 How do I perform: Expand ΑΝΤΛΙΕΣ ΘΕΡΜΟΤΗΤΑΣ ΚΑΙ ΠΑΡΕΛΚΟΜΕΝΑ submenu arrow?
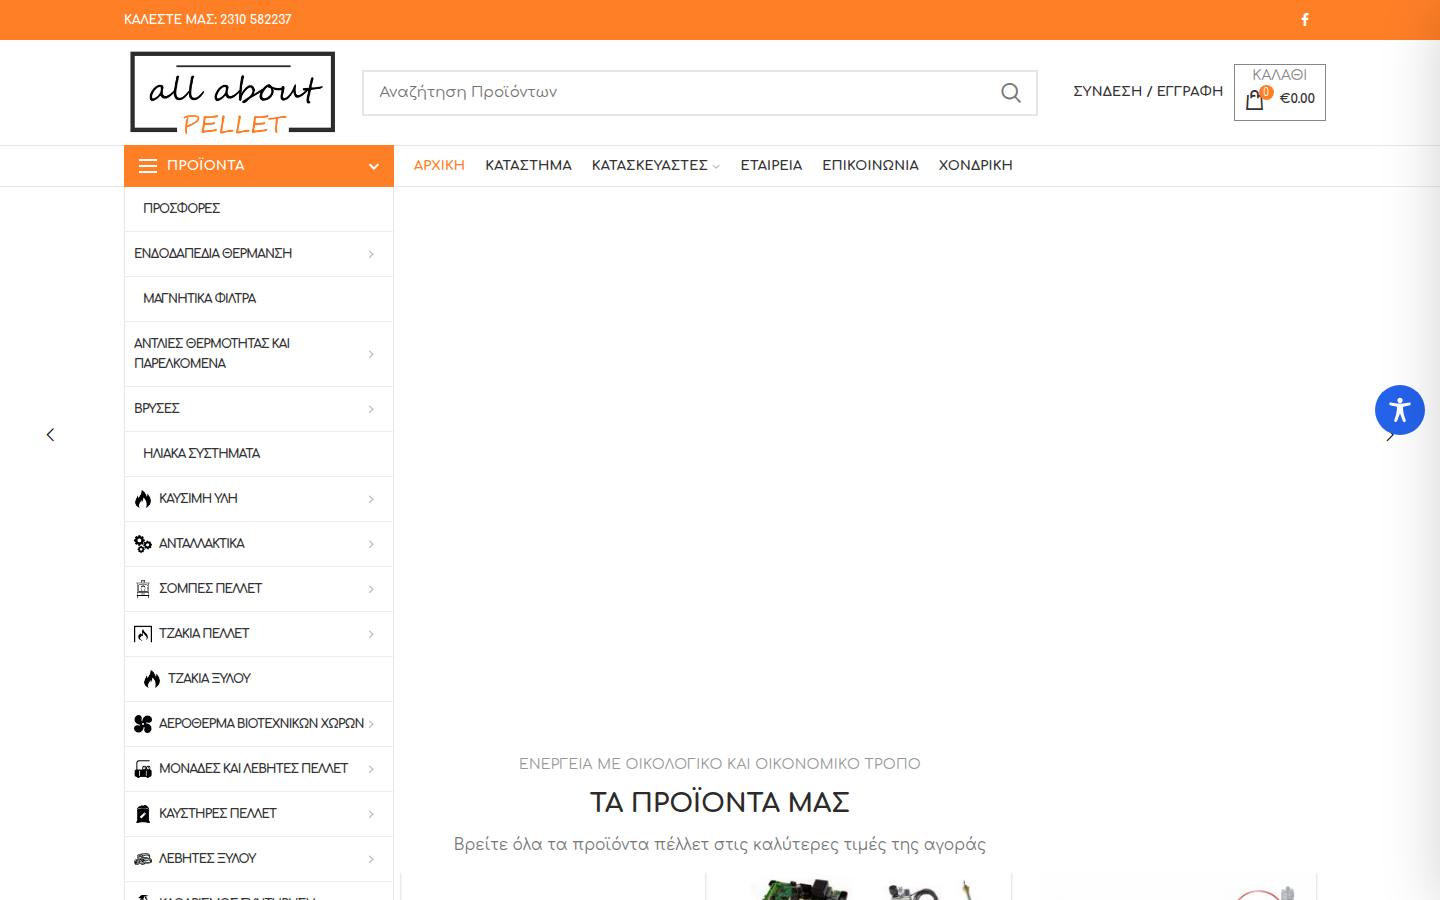371,354
